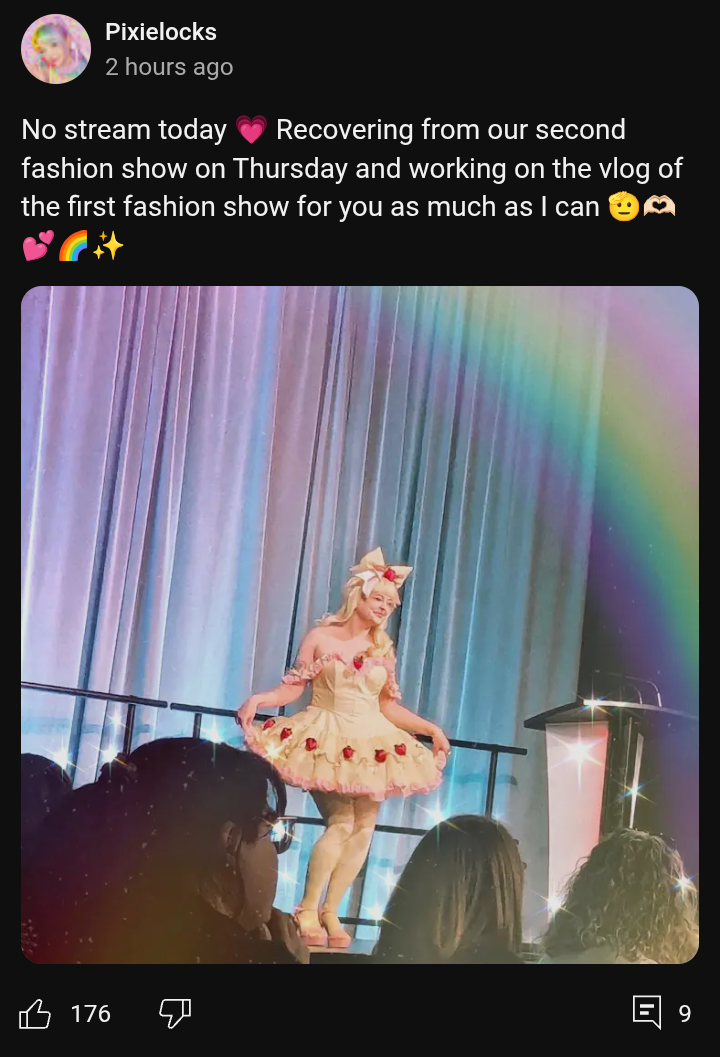Open the Pixielocks channel name link

160,32
